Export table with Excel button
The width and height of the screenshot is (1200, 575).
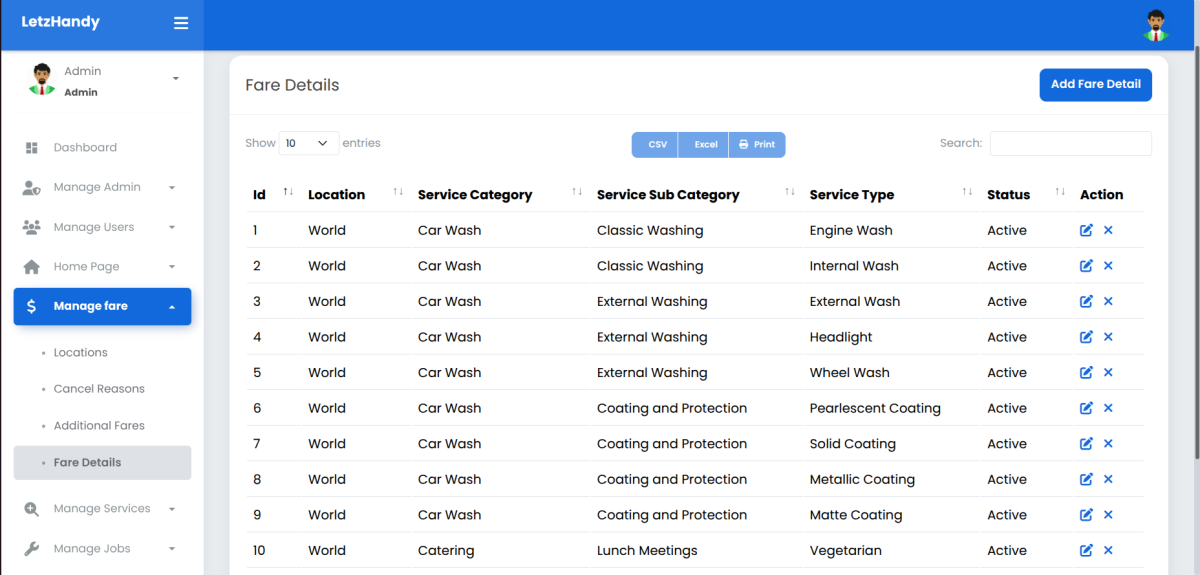coord(705,144)
